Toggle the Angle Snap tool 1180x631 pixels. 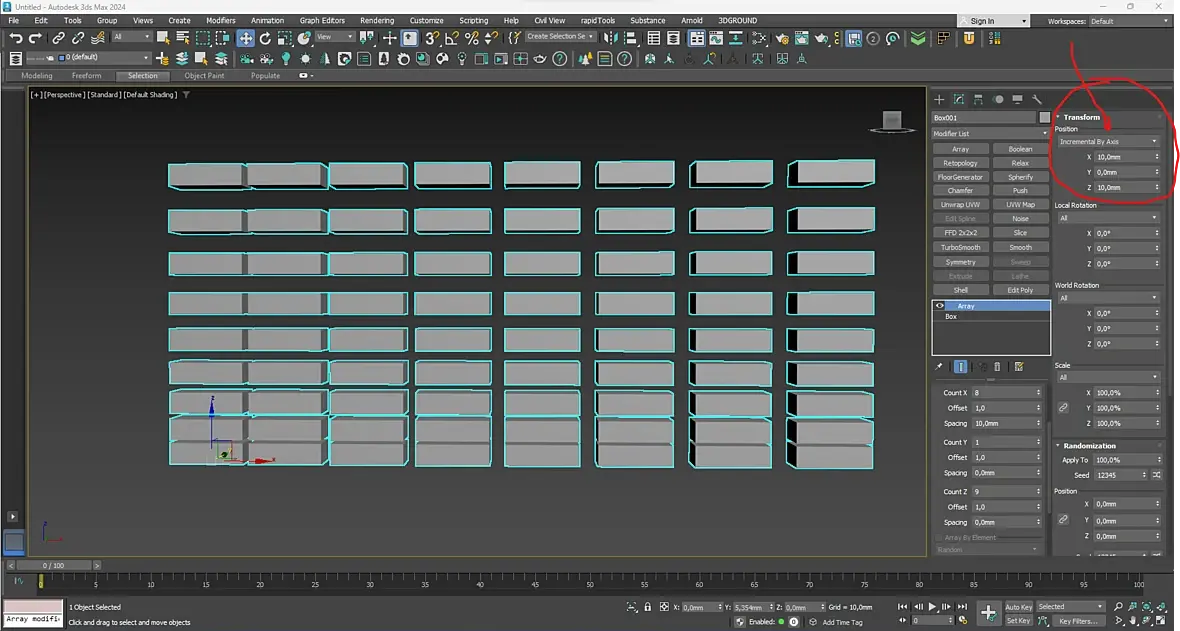452,38
